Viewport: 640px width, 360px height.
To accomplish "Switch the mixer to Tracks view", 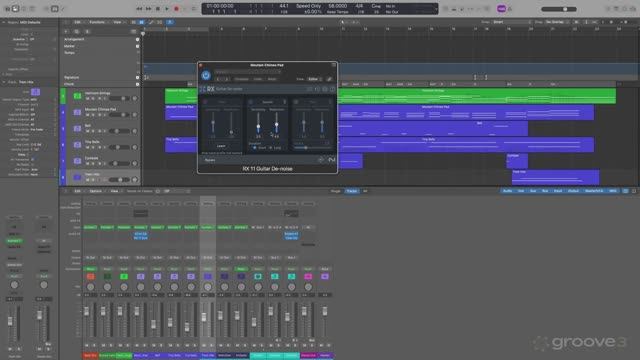I will point(351,191).
